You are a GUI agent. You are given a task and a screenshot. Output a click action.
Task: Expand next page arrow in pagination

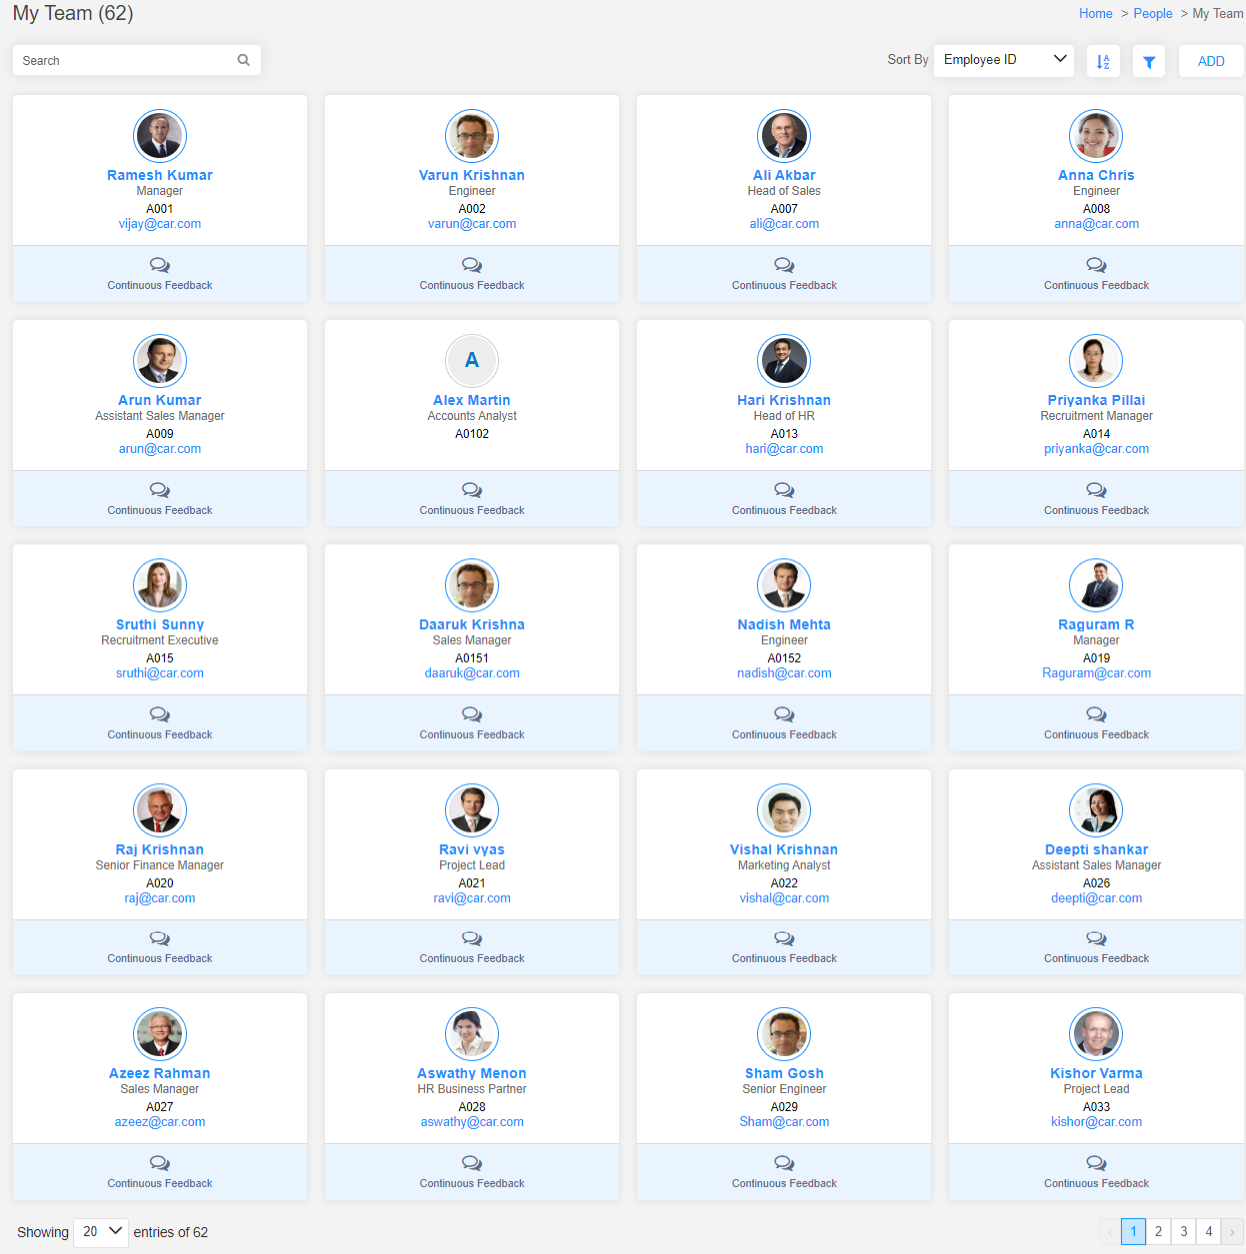point(1234,1231)
